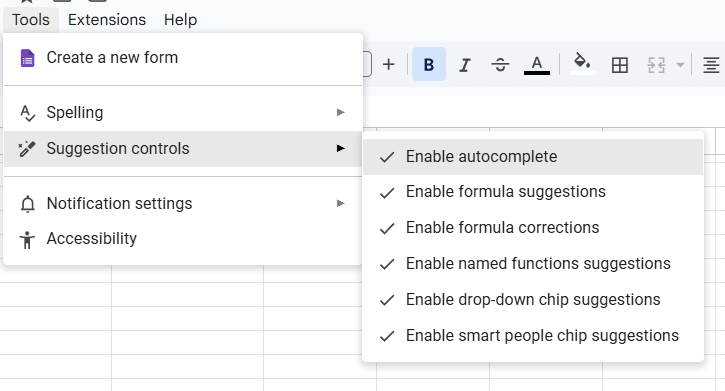This screenshot has height=391, width=725.
Task: Toggle Enable smart people chip suggestions
Action: coord(533,336)
